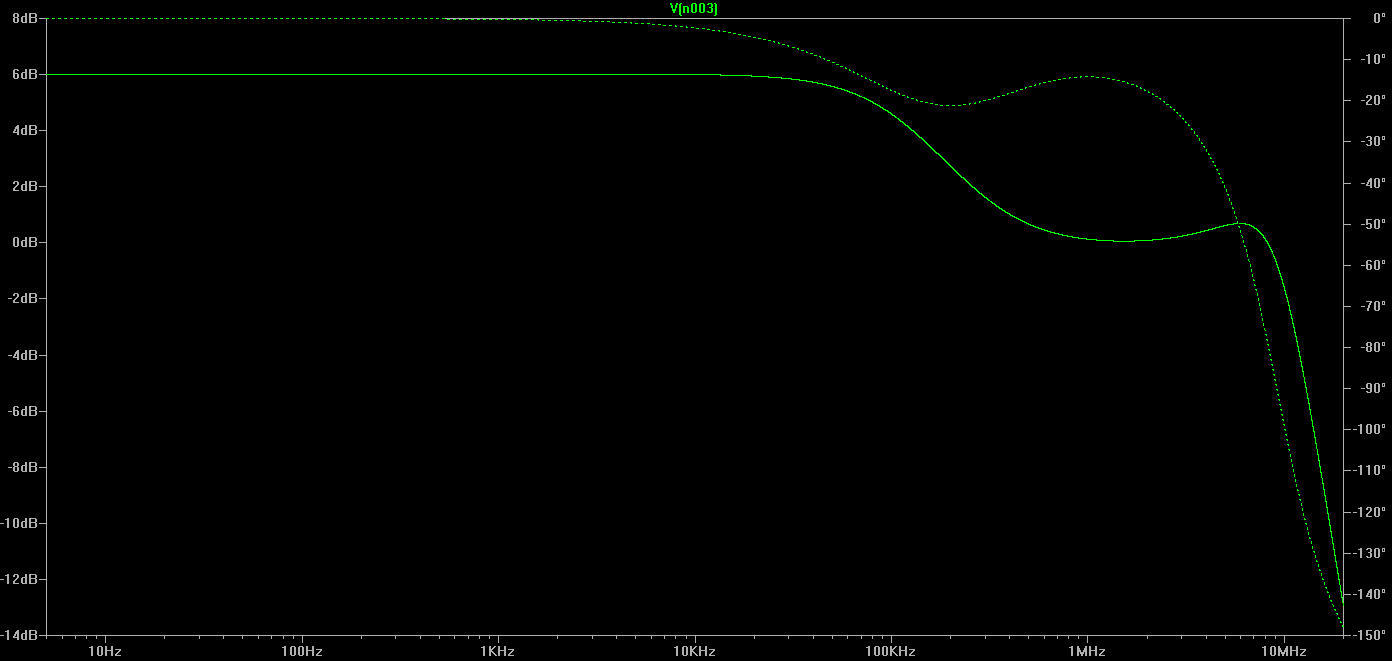Click the 100Hz frequency axis label
The width and height of the screenshot is (1392, 661).
[301, 651]
